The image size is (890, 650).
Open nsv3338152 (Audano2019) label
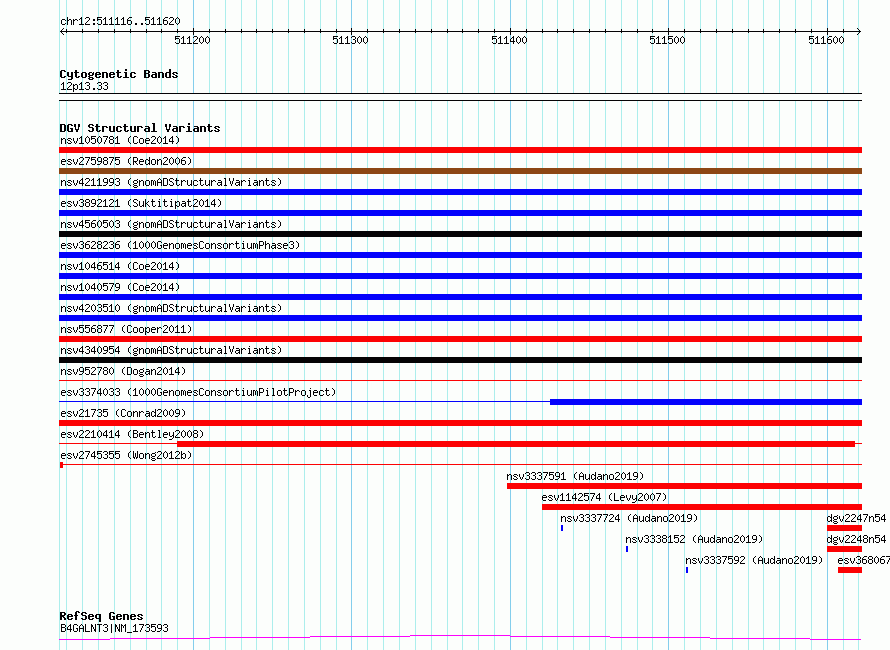tap(694, 539)
